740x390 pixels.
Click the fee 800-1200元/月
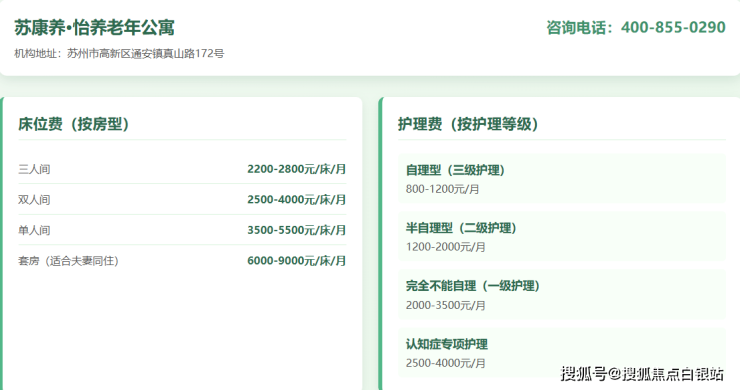pos(442,189)
